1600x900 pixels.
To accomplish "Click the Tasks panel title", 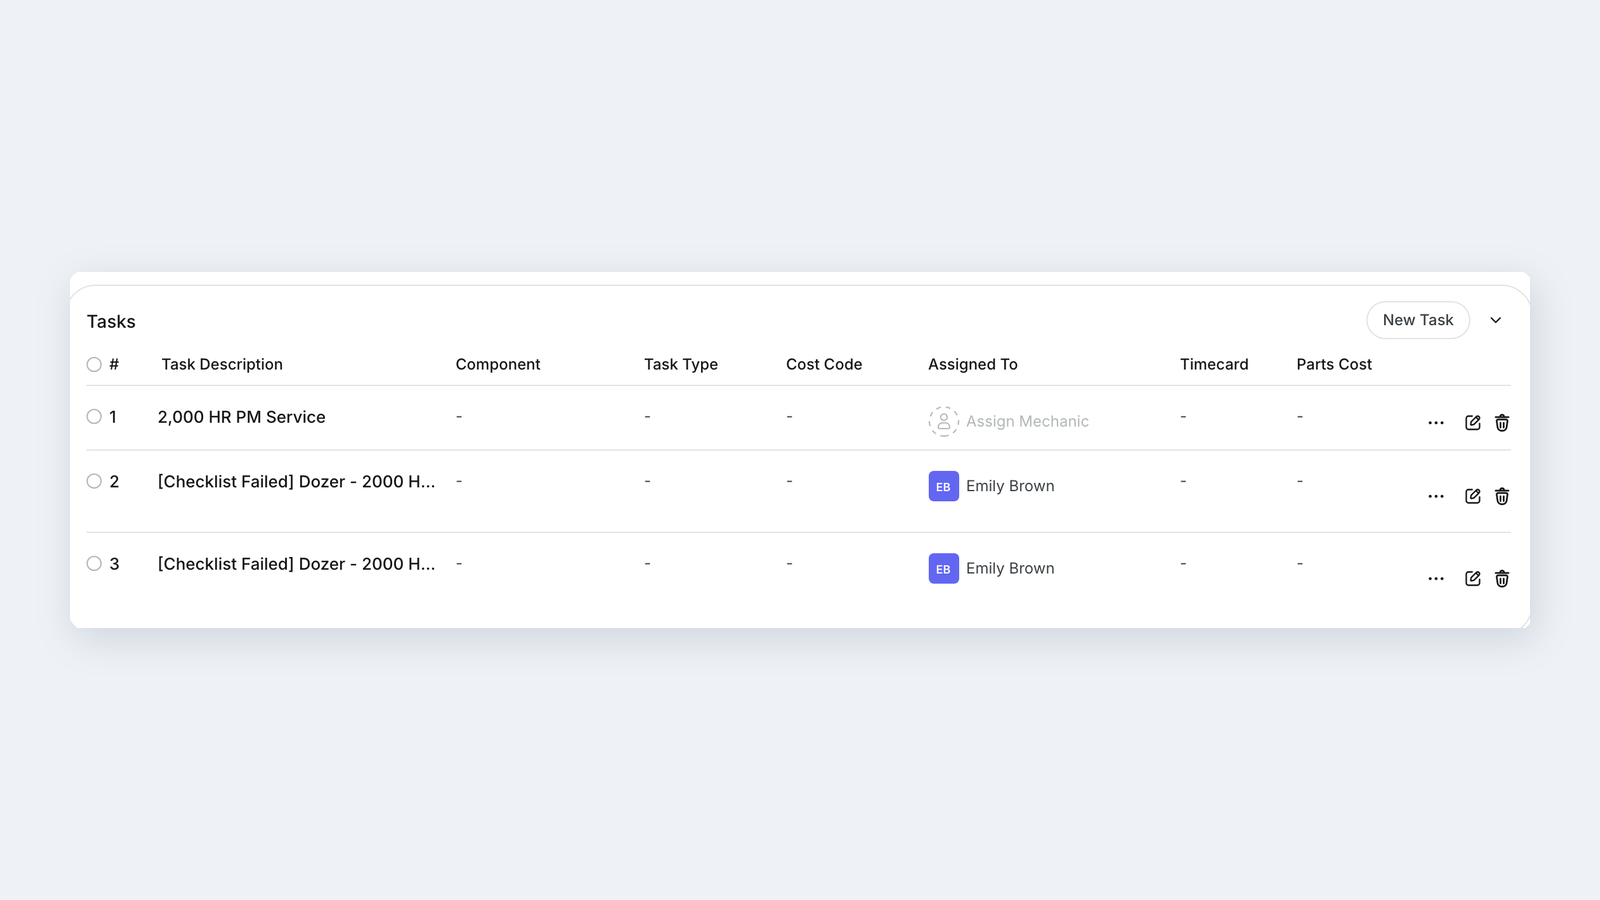I will pyautogui.click(x=111, y=322).
